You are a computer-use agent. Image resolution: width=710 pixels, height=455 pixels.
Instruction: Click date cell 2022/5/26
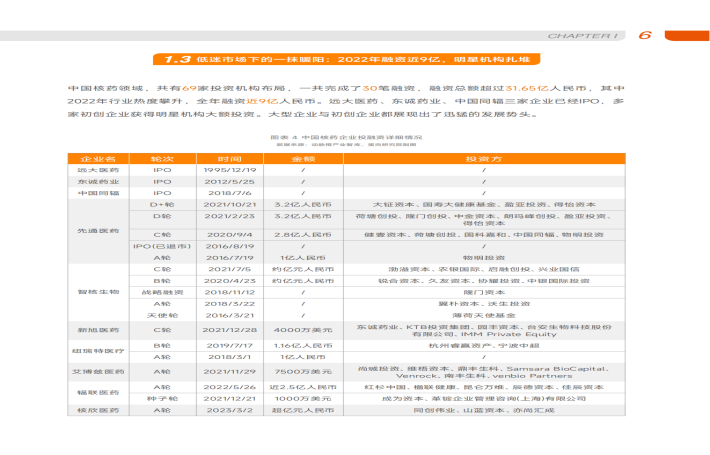click(x=230, y=387)
